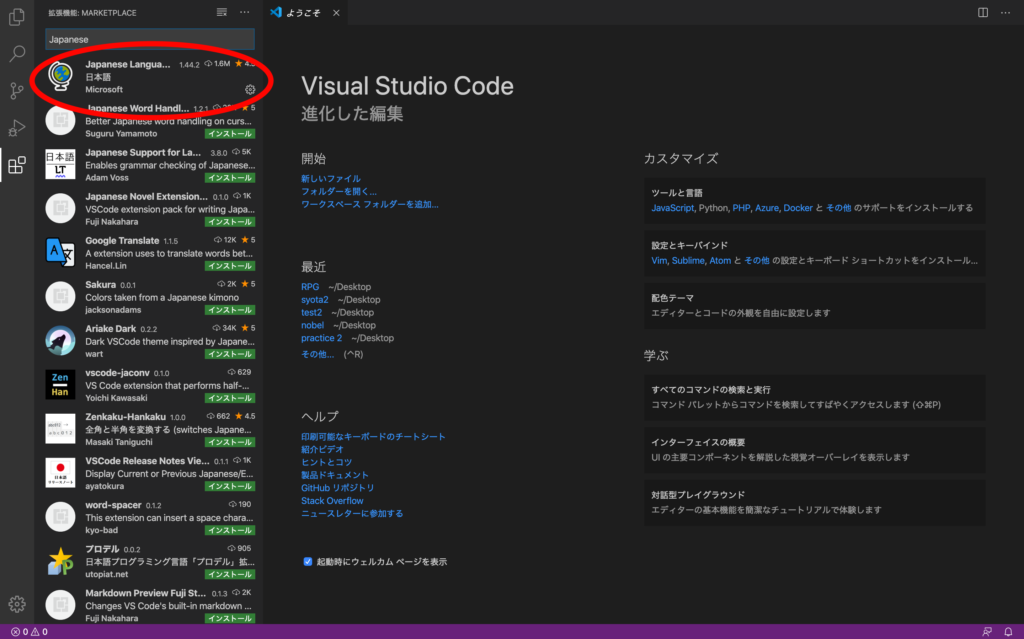Click ワークスペース フォルダーを追加 link
This screenshot has height=639, width=1024.
(370, 205)
